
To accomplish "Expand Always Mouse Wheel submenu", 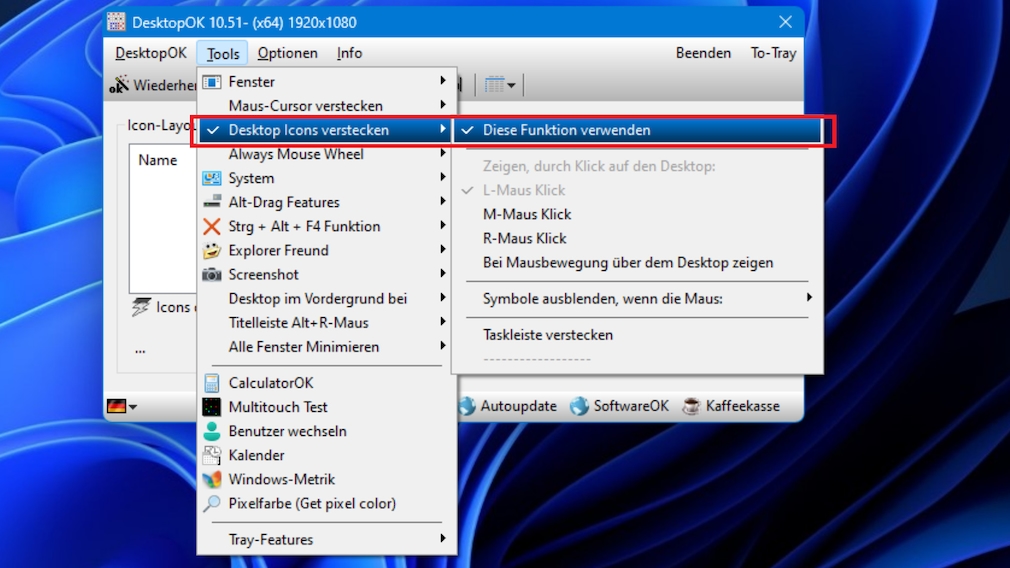I will pos(443,153).
